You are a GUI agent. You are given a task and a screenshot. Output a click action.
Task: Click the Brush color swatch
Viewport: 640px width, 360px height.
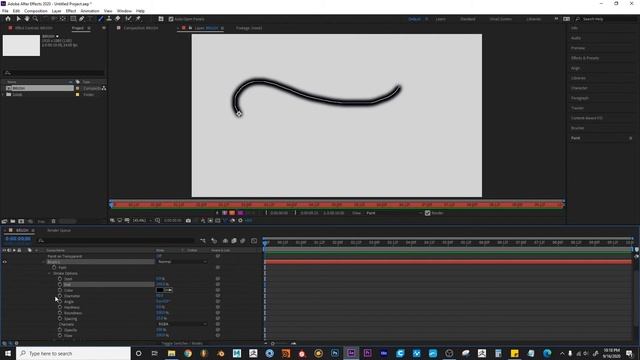coord(160,290)
